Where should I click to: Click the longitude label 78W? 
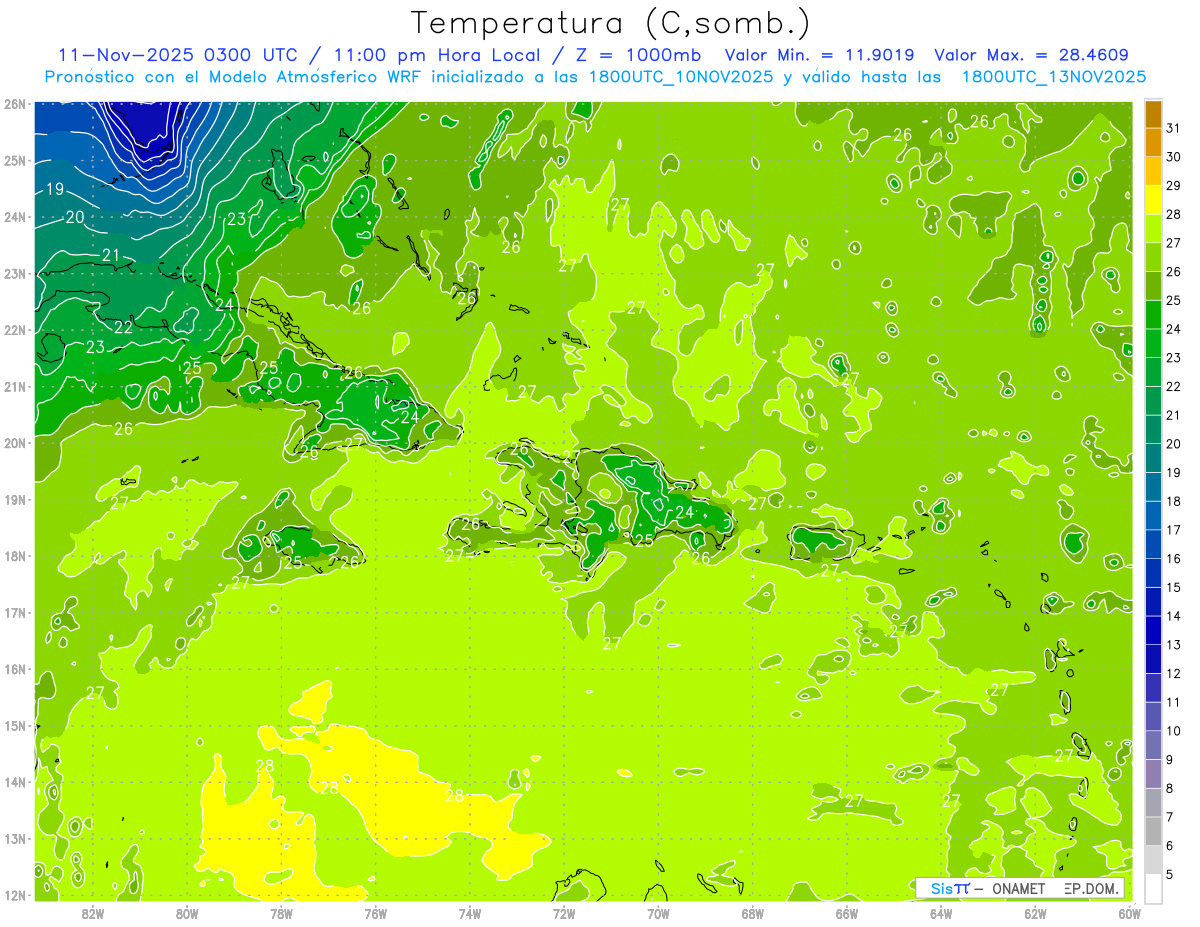click(281, 913)
